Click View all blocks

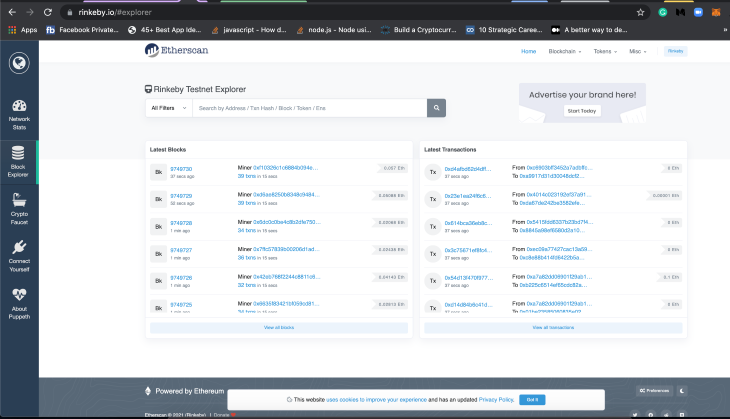278,327
